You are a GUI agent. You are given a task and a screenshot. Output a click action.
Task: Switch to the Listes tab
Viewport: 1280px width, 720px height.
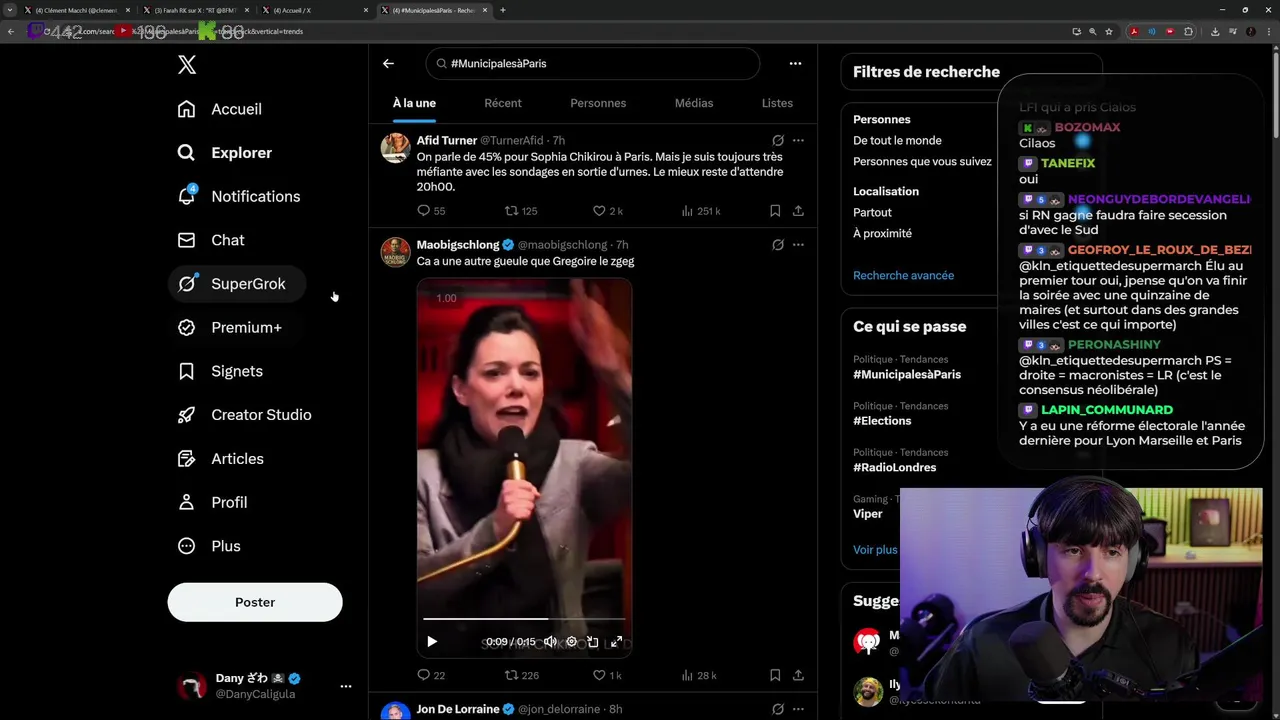777,103
